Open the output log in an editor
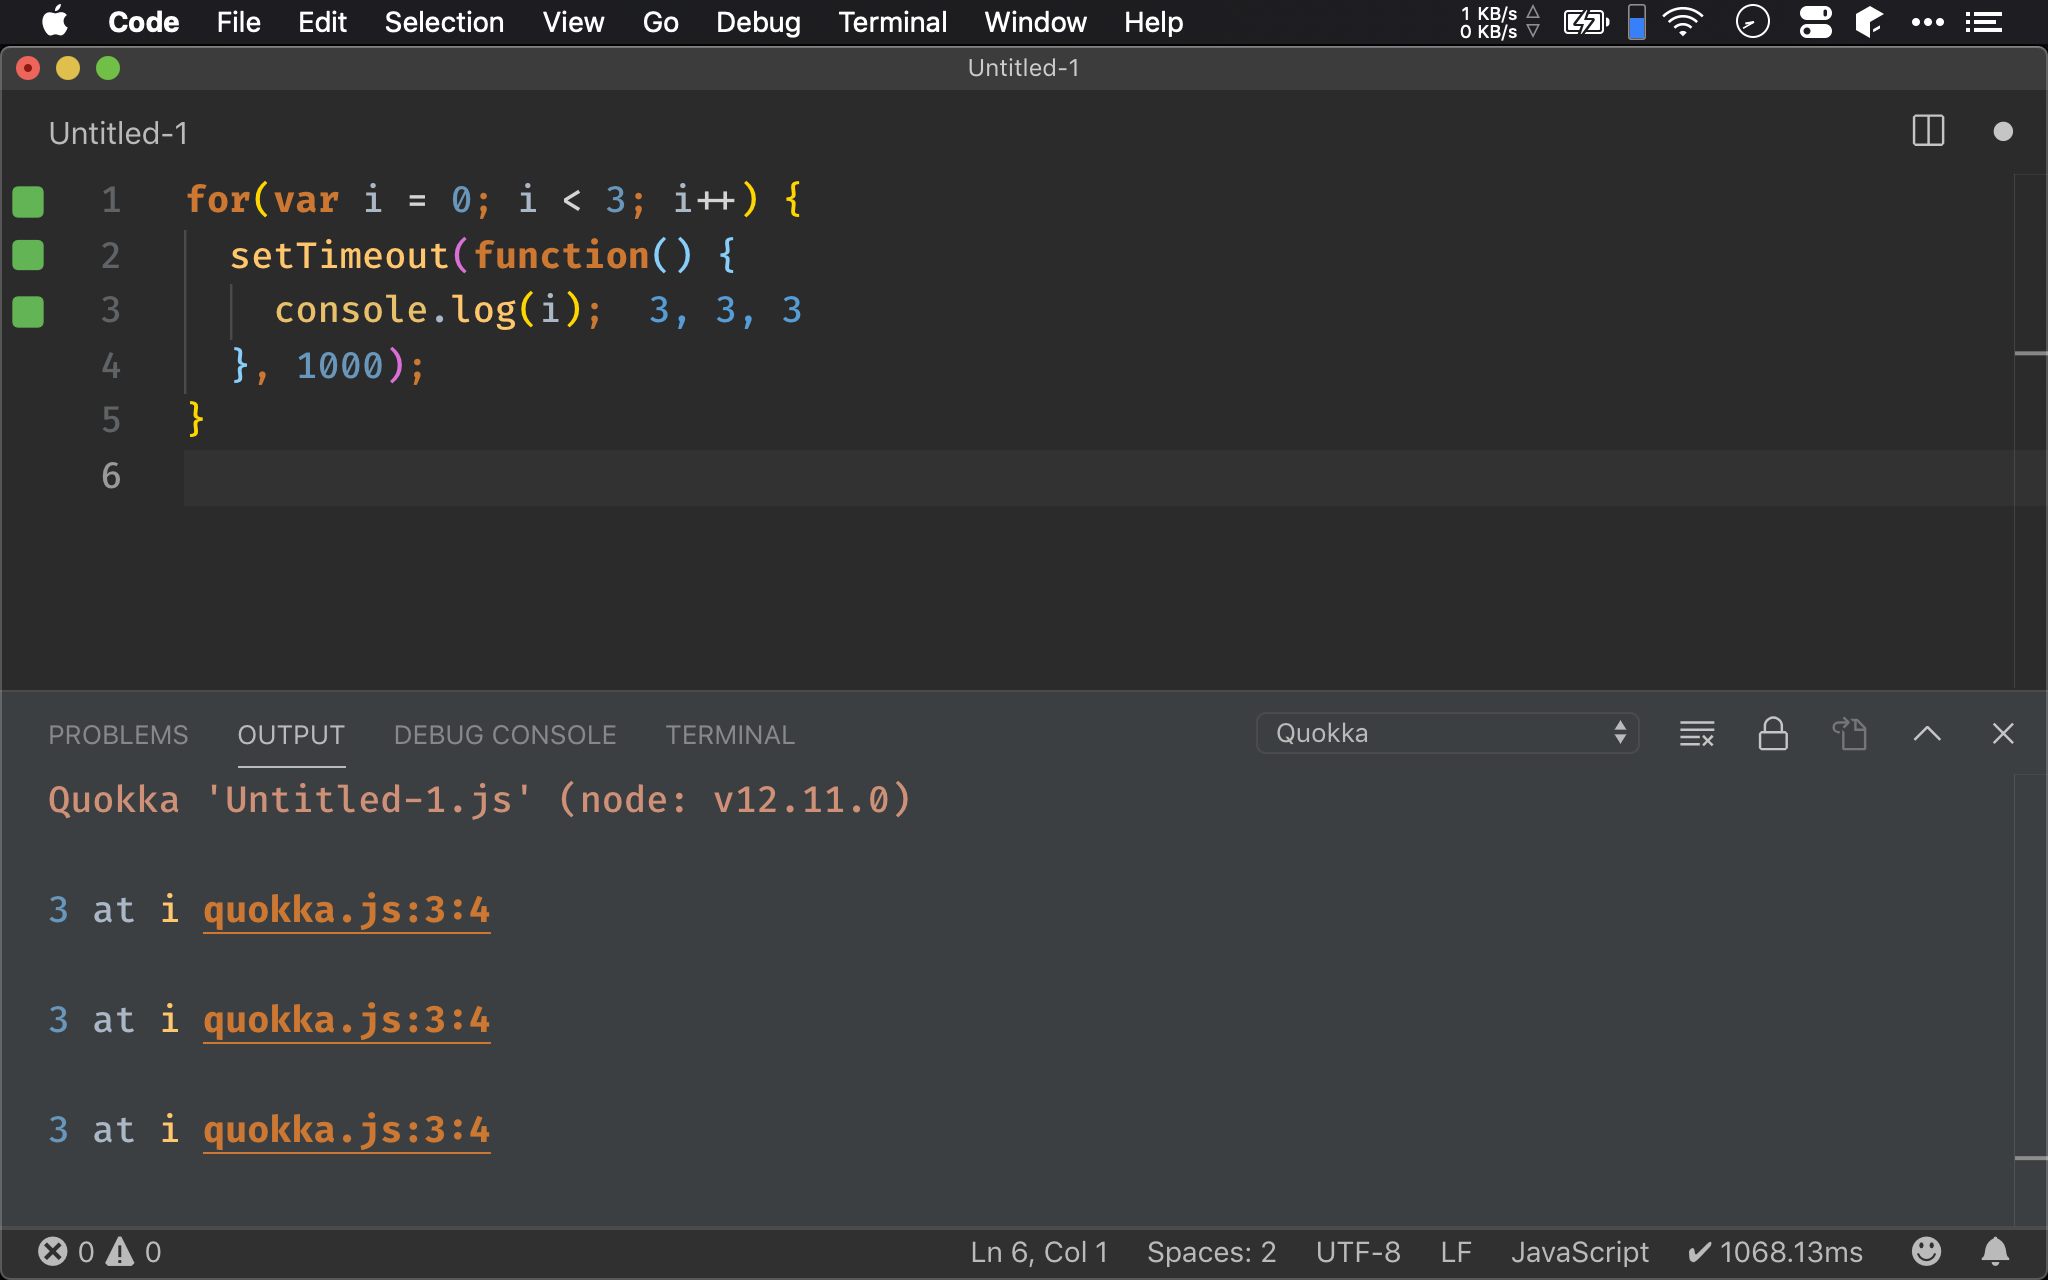The image size is (2048, 1280). [x=1849, y=734]
